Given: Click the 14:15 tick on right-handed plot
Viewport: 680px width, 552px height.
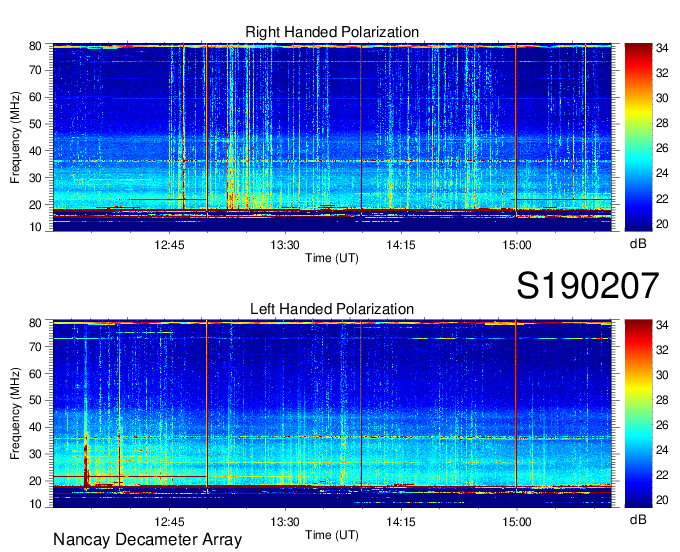Looking at the screenshot, I should tap(401, 245).
